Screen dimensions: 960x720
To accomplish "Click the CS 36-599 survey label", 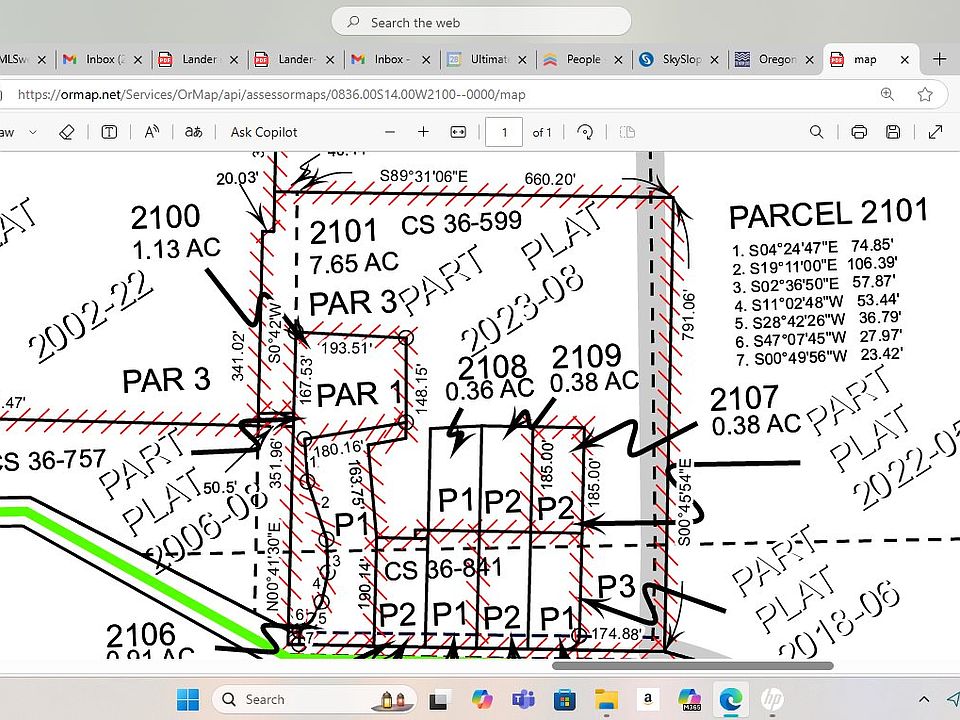I will click(461, 223).
